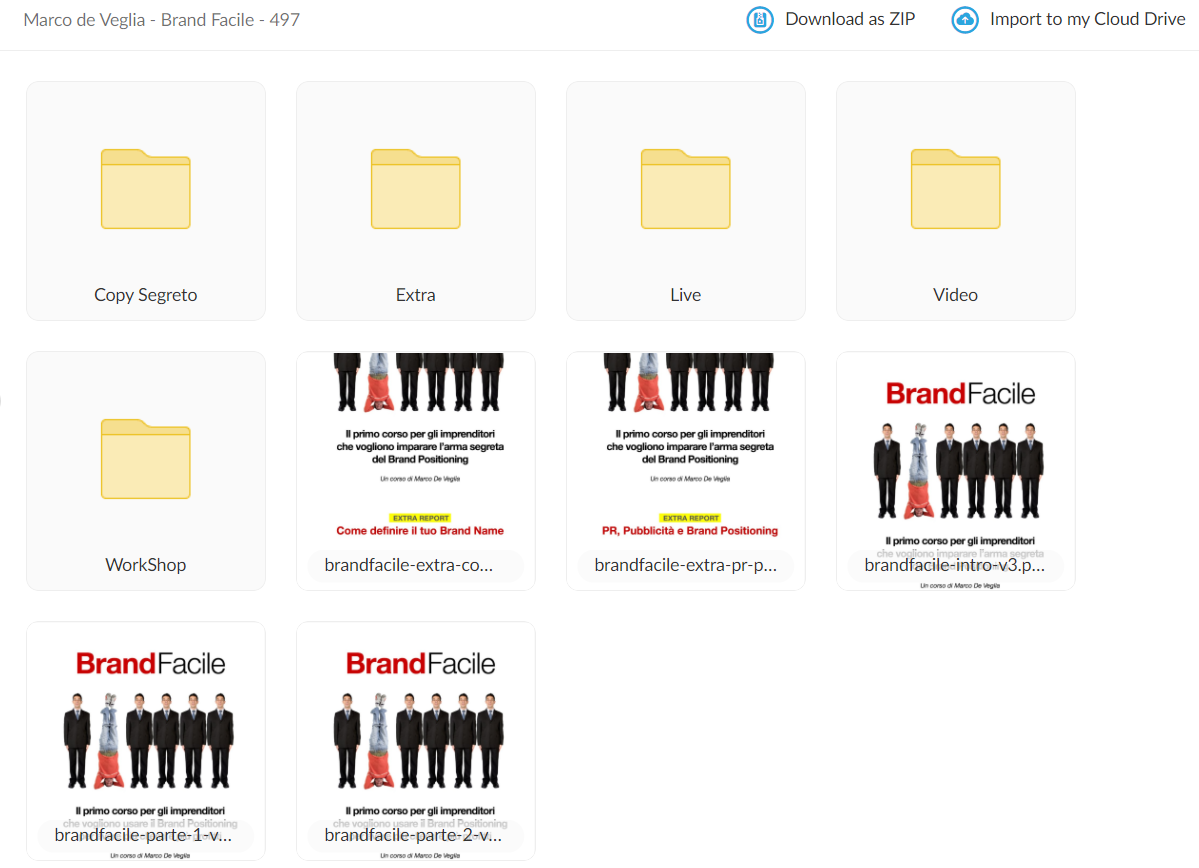Open the WorkShop folder icon
Screen dimensions: 1199x868
(x=145, y=459)
